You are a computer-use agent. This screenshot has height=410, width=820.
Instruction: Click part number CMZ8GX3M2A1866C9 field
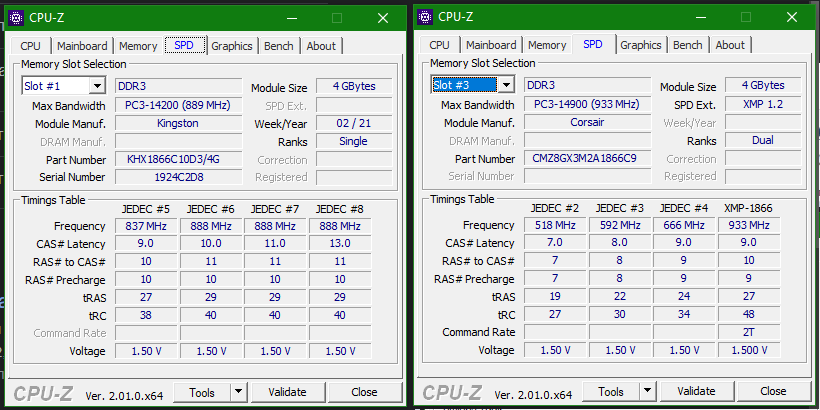click(x=587, y=158)
